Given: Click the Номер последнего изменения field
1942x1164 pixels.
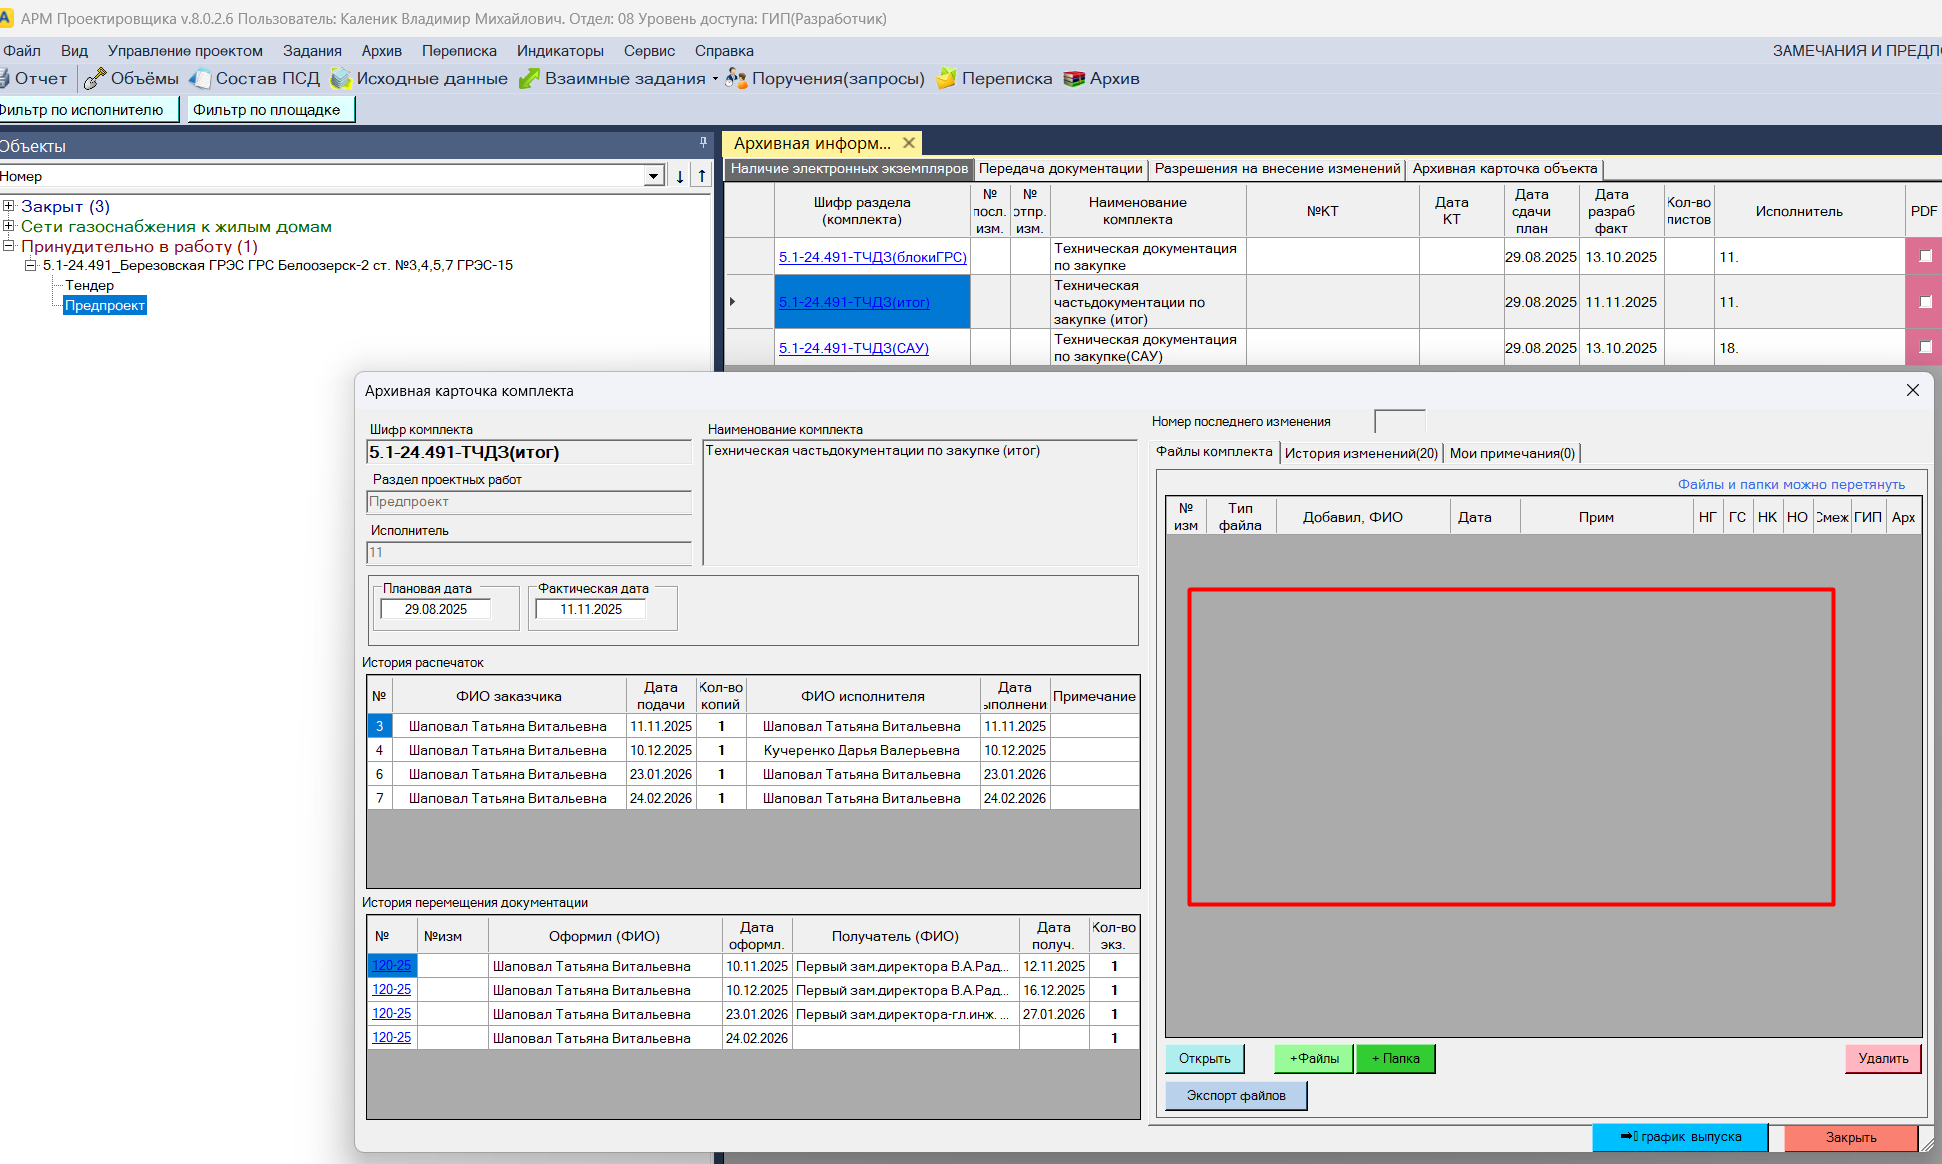Looking at the screenshot, I should click(1399, 421).
